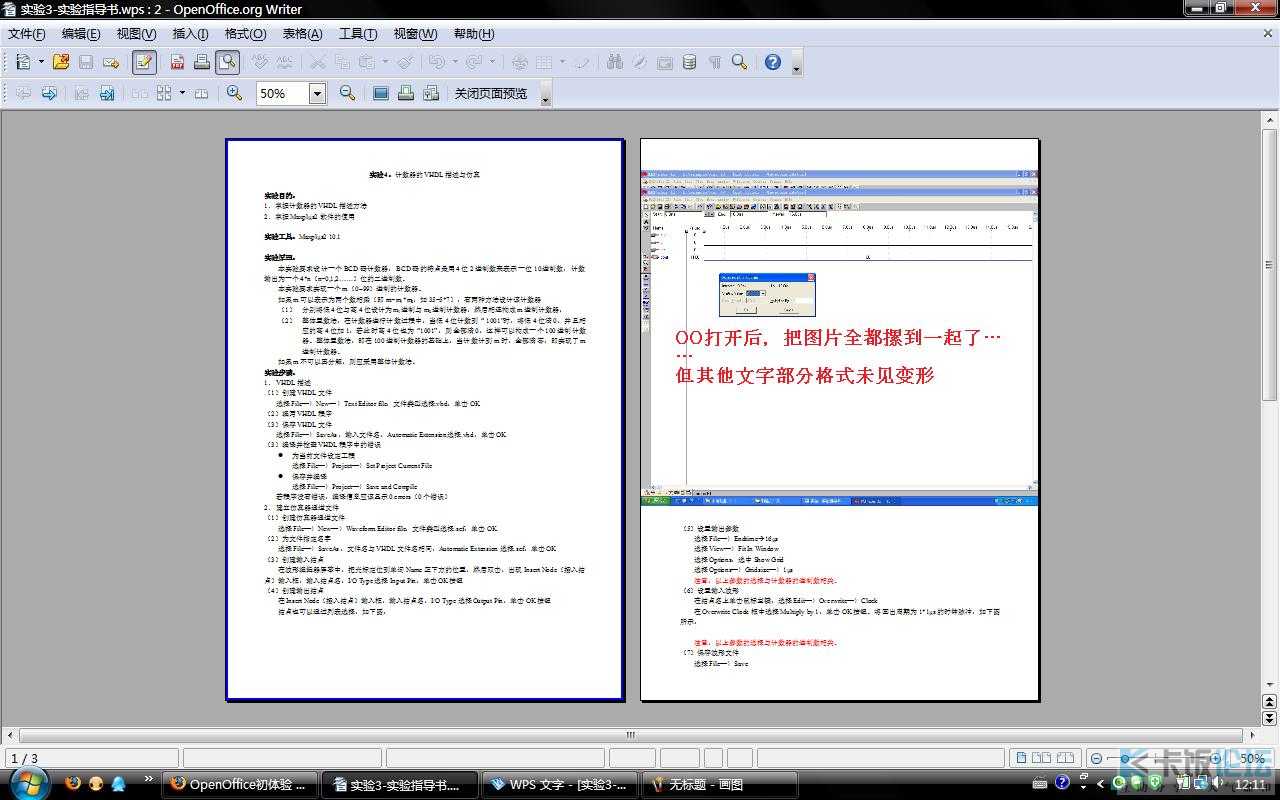Click the Undo icon

pos(435,62)
